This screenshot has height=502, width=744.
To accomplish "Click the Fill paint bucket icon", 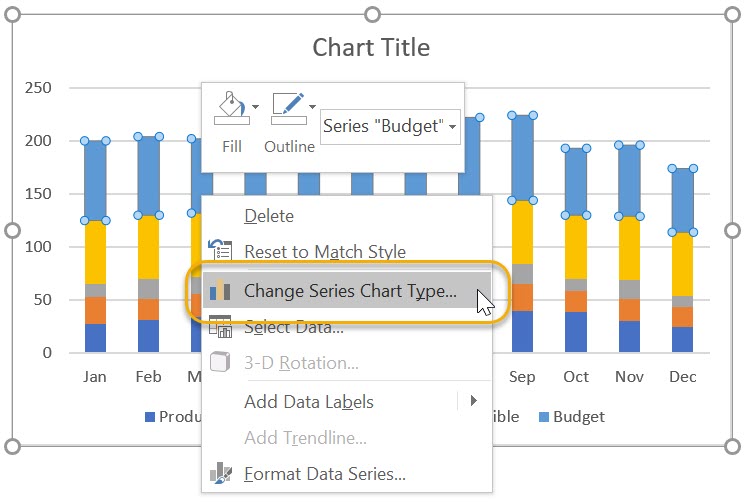I will click(231, 108).
